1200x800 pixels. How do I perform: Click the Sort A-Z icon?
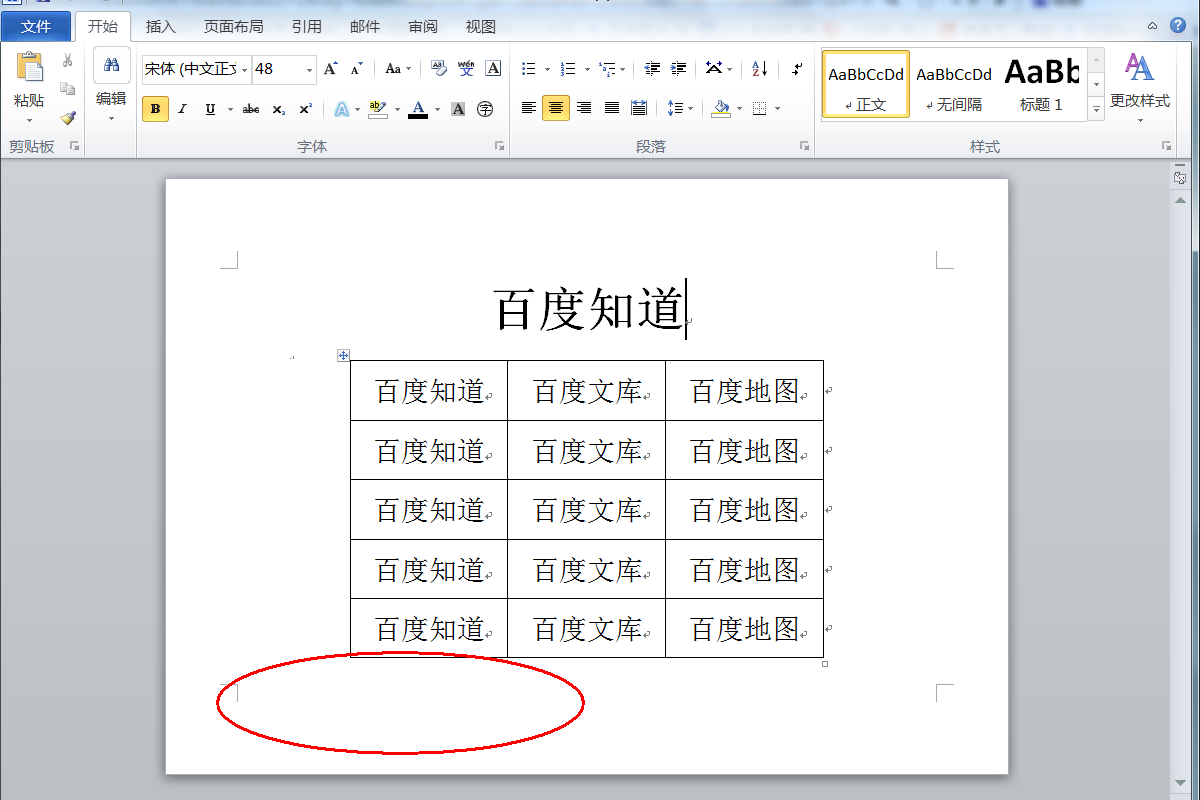click(759, 69)
